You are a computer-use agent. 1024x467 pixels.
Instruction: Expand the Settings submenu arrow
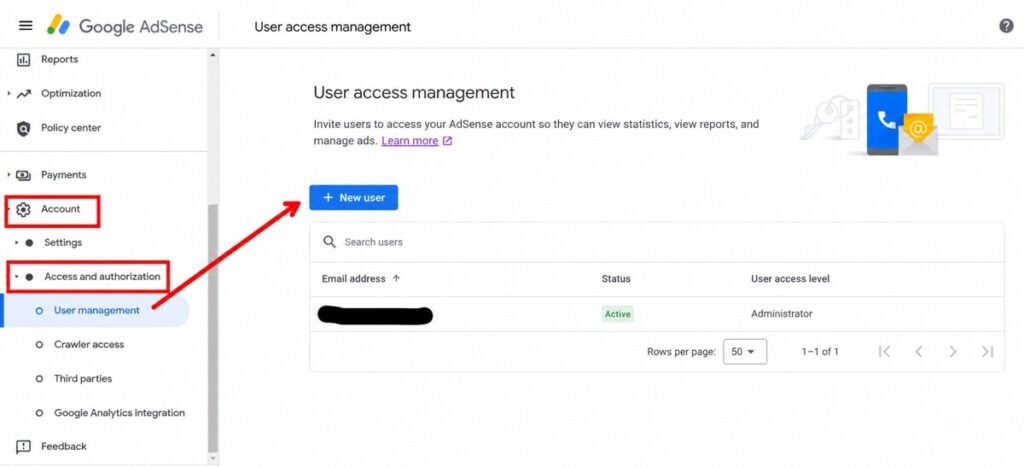(16, 243)
